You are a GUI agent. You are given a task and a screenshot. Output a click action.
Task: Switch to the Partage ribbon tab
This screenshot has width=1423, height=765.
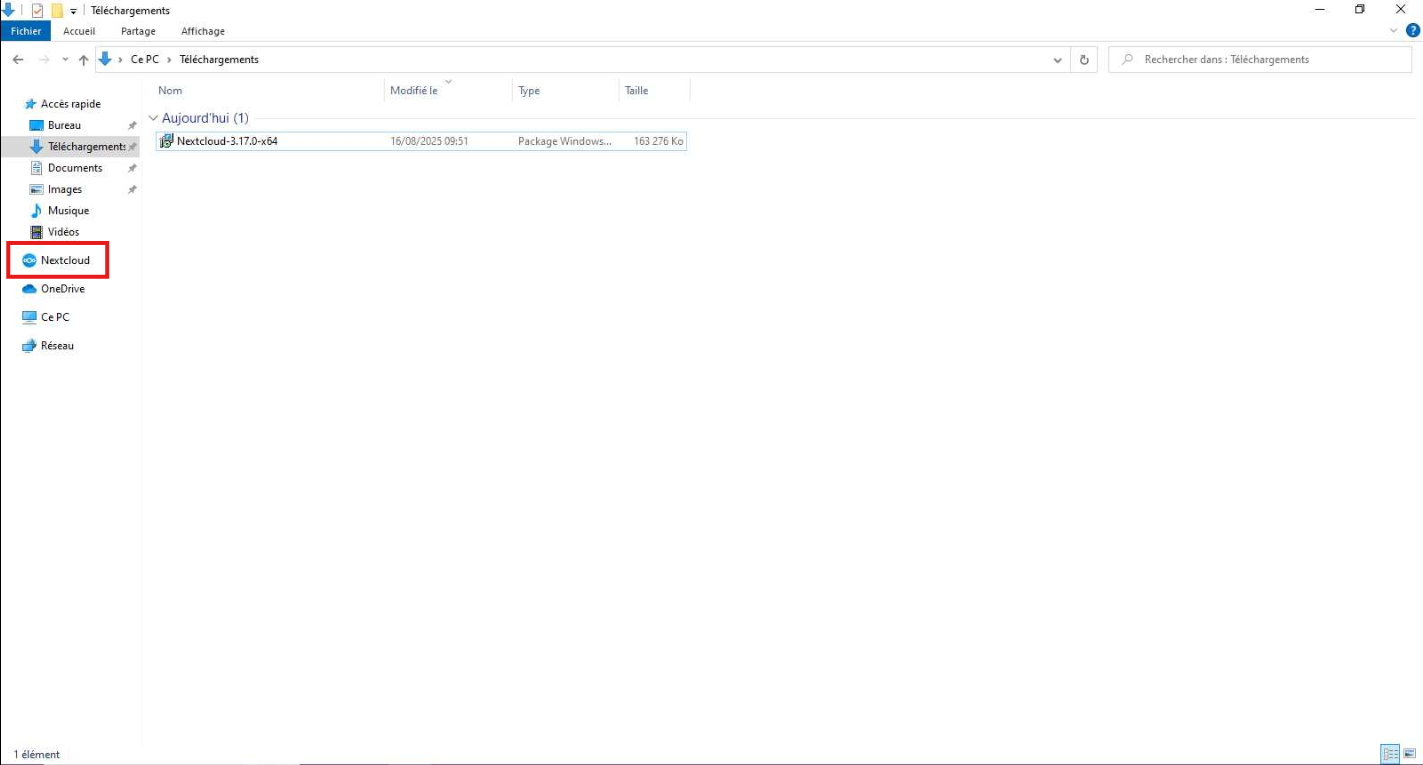[x=138, y=31]
